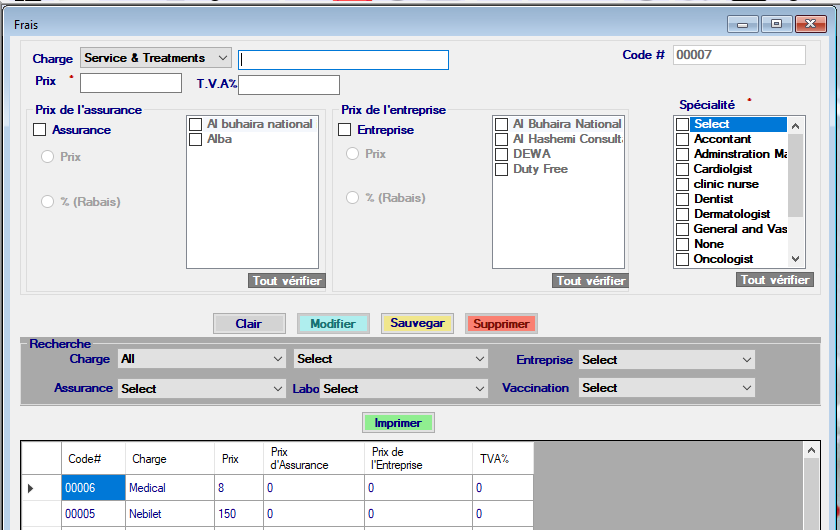The height and width of the screenshot is (530, 840).
Task: Click the Clair button
Action: pyautogui.click(x=248, y=324)
